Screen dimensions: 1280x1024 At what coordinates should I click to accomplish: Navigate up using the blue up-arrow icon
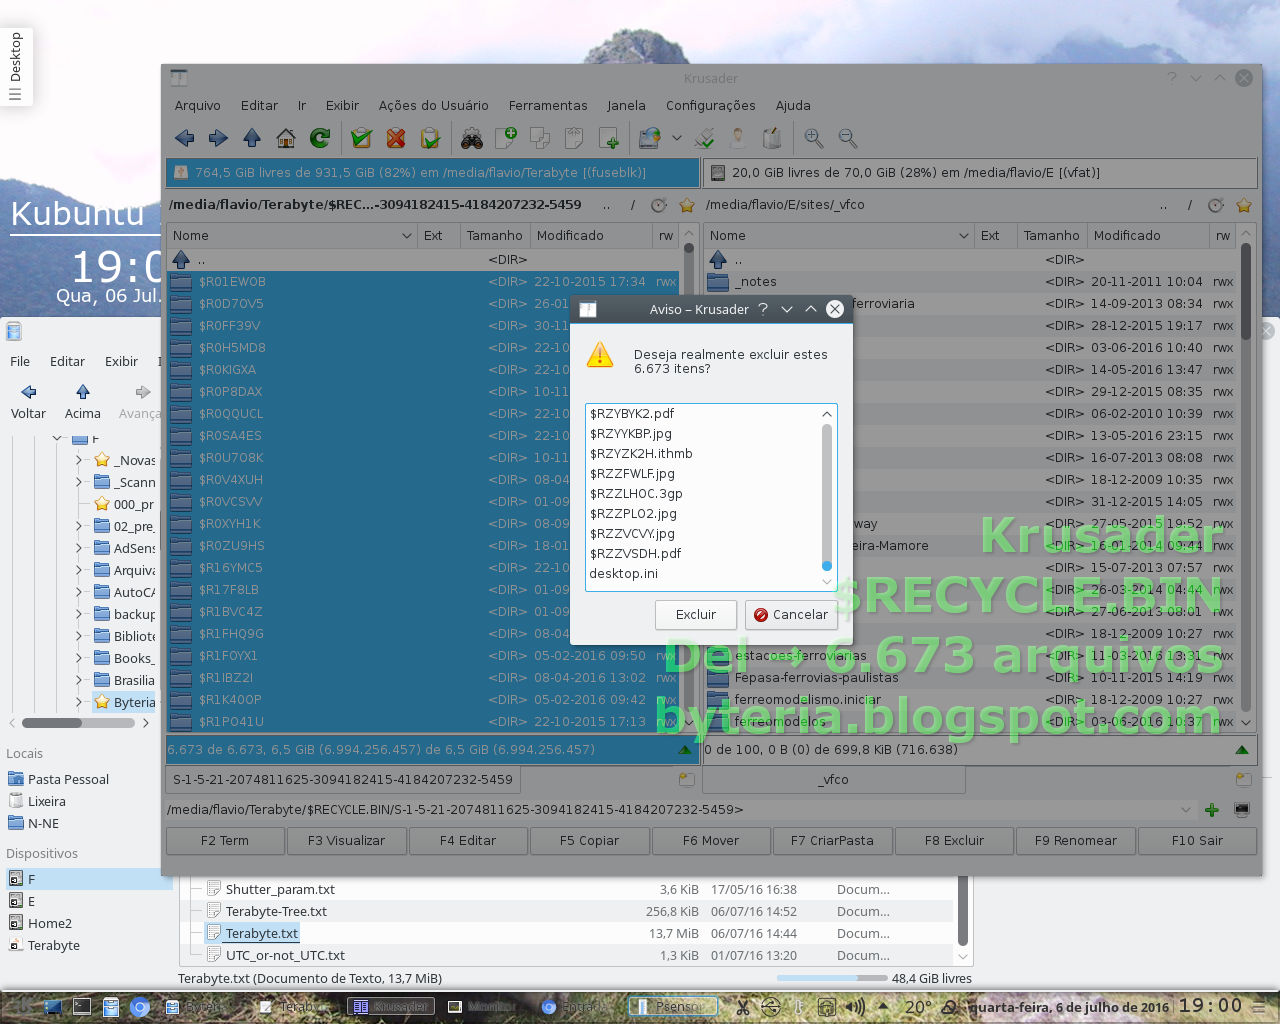point(252,138)
